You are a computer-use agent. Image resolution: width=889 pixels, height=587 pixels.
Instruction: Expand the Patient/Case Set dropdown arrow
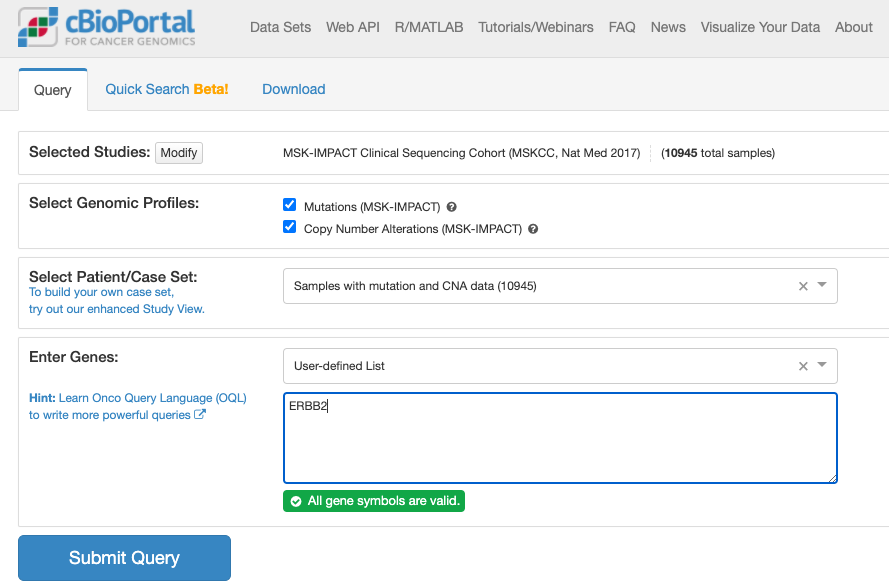(822, 286)
